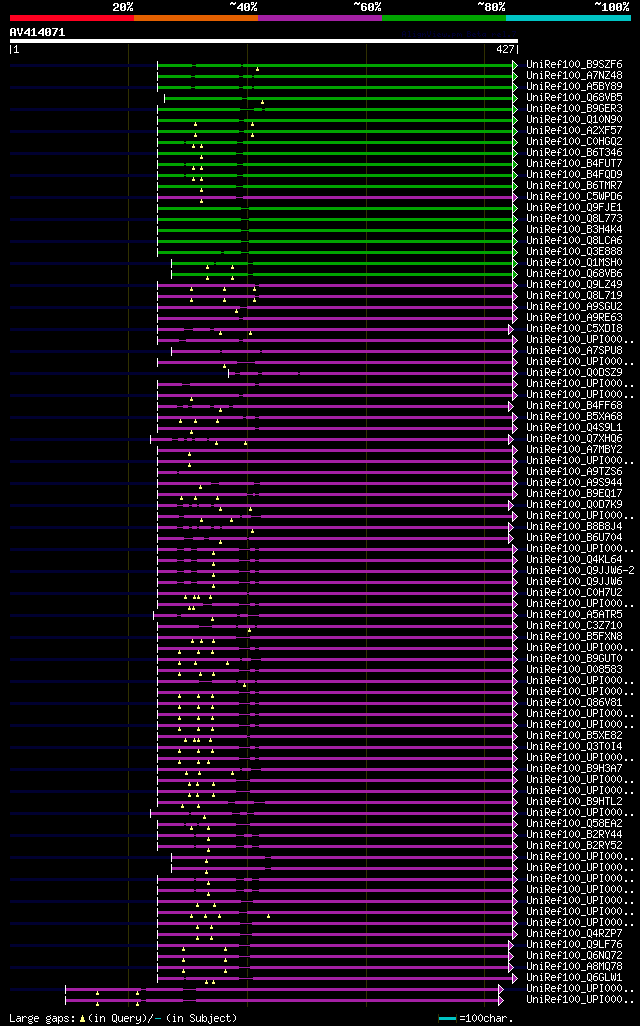Select the UniRef100_C0HGQ2 label
Image resolution: width=640 pixels, height=1026 pixels.
pos(574,142)
